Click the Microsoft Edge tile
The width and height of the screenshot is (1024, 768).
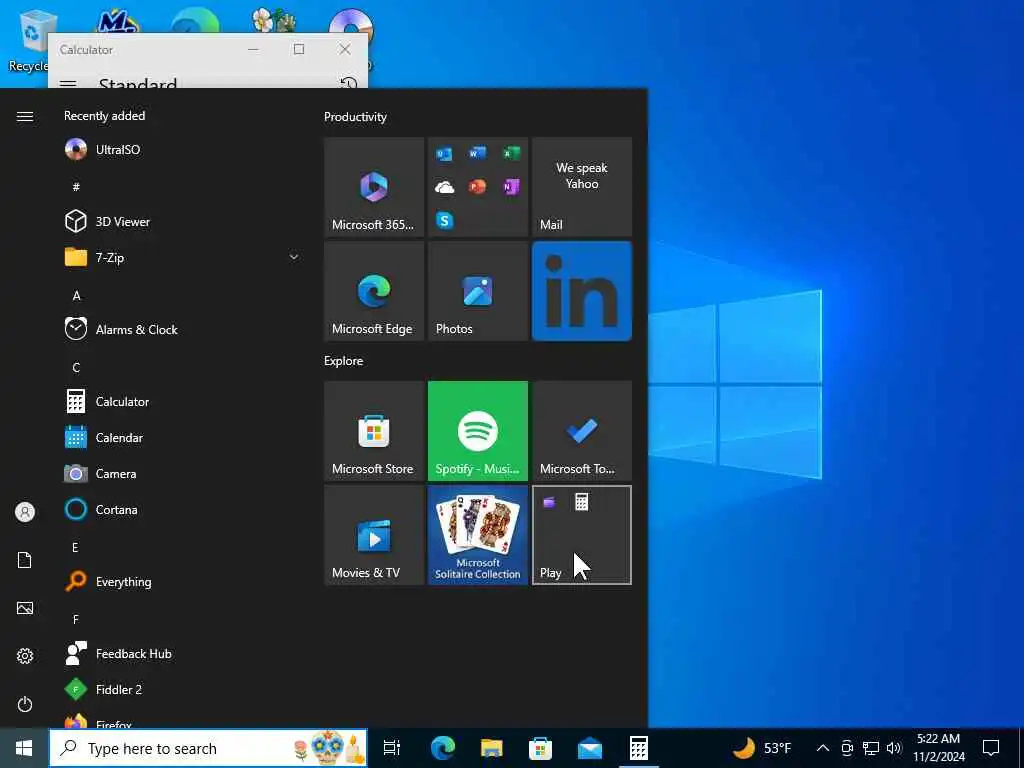click(x=374, y=291)
